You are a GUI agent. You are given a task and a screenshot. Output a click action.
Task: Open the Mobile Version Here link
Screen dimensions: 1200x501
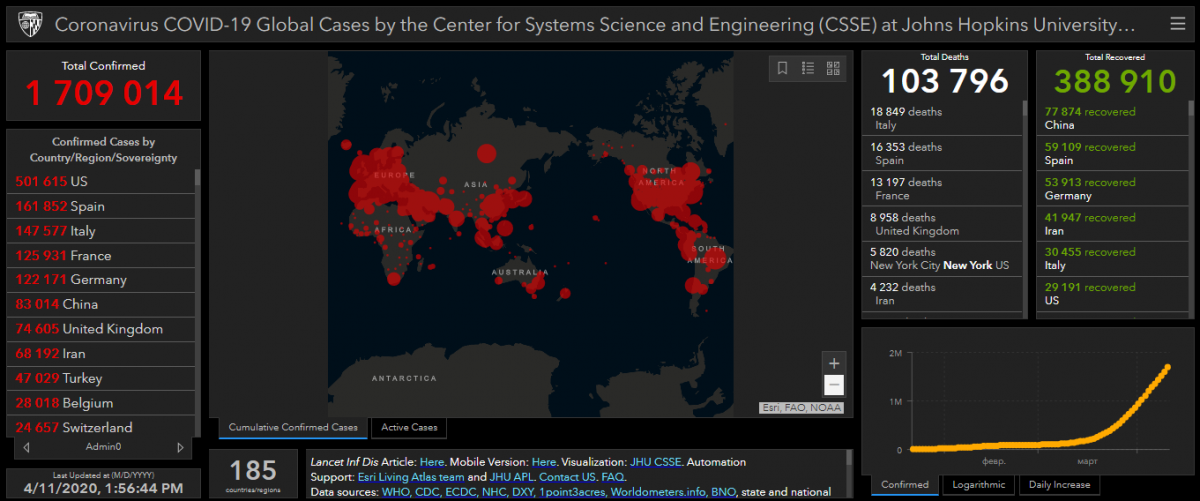544,462
